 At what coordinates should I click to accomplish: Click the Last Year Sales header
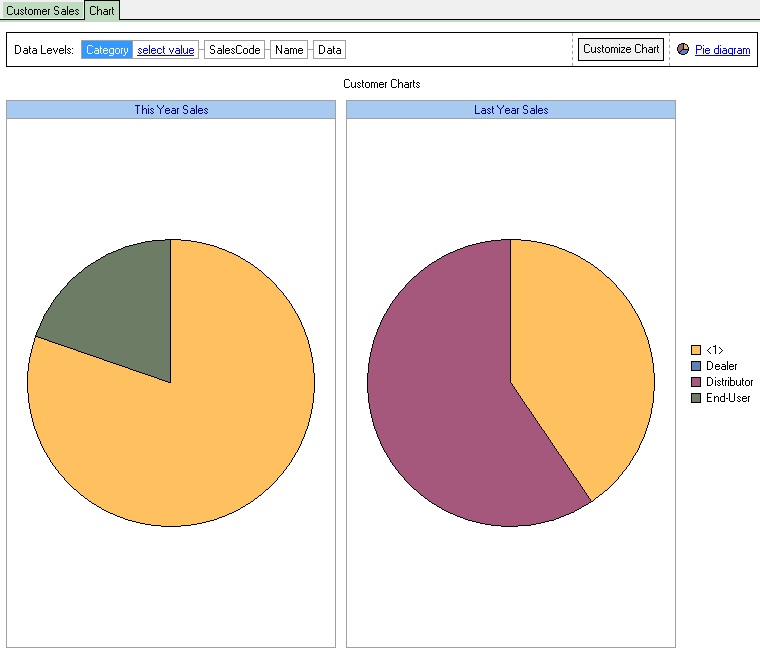pos(511,110)
